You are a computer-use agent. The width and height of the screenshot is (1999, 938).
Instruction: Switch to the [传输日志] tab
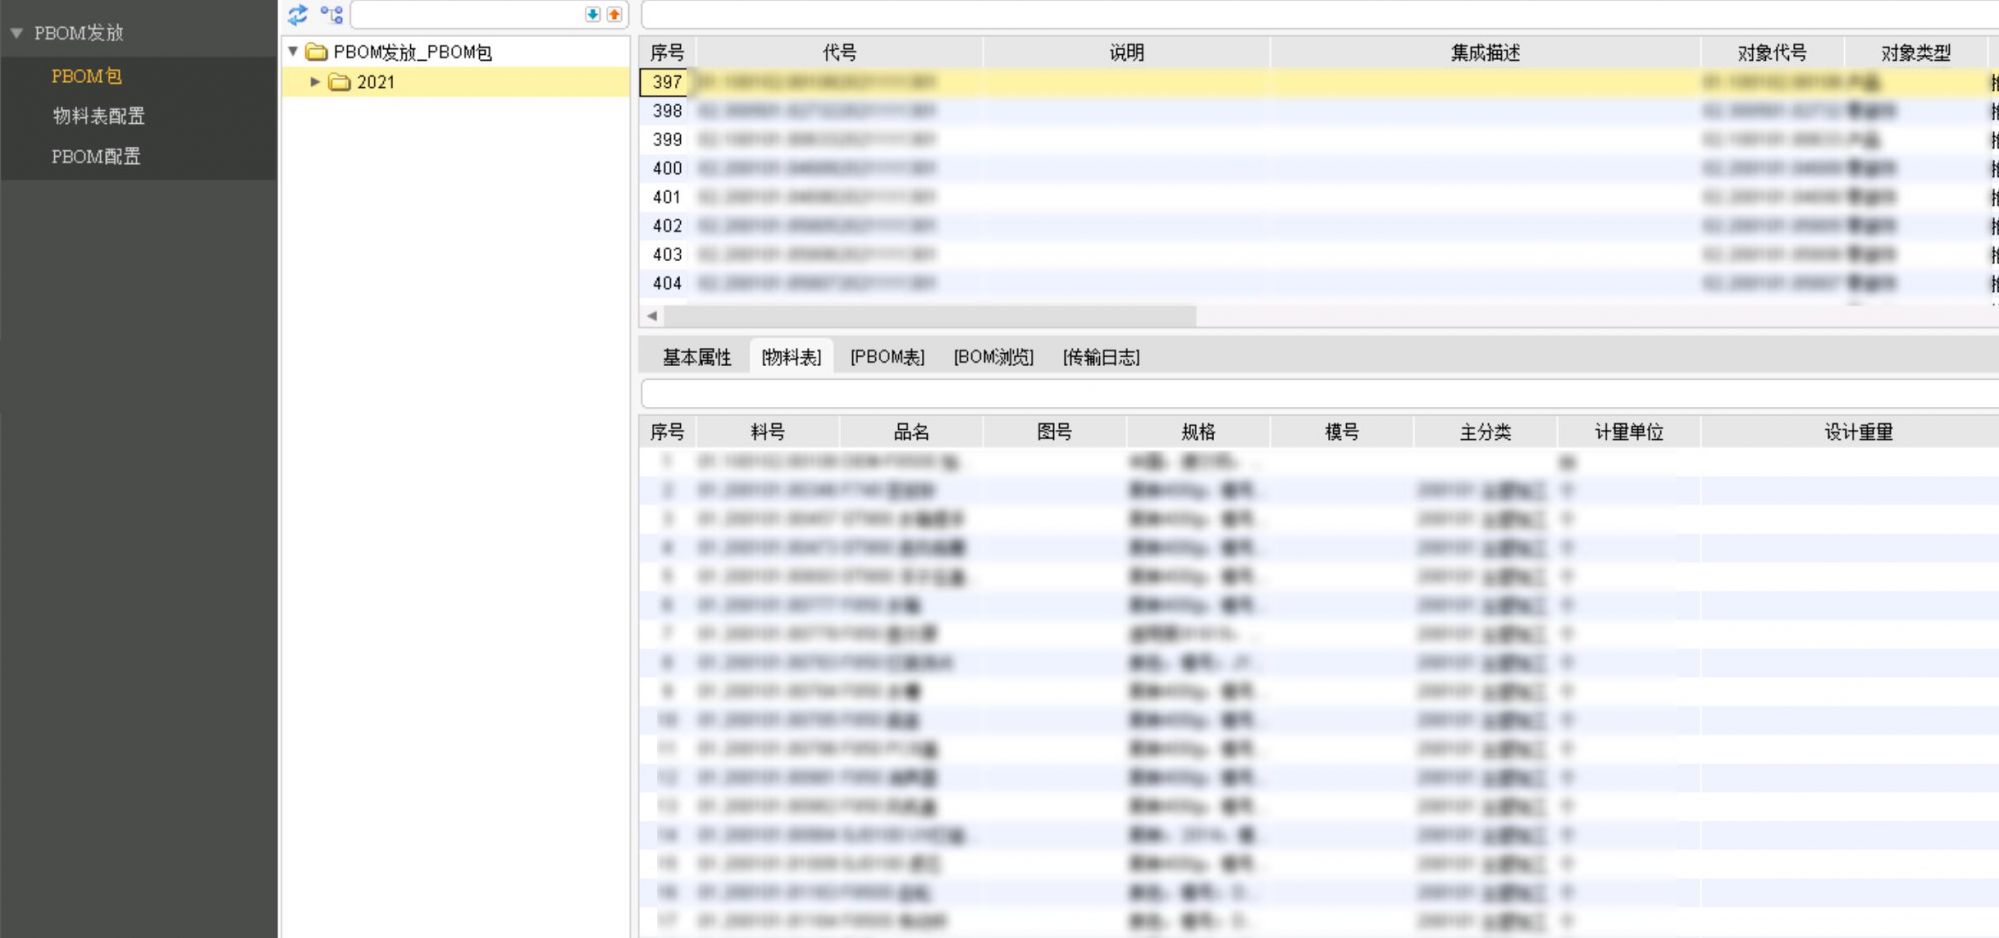click(x=1101, y=357)
